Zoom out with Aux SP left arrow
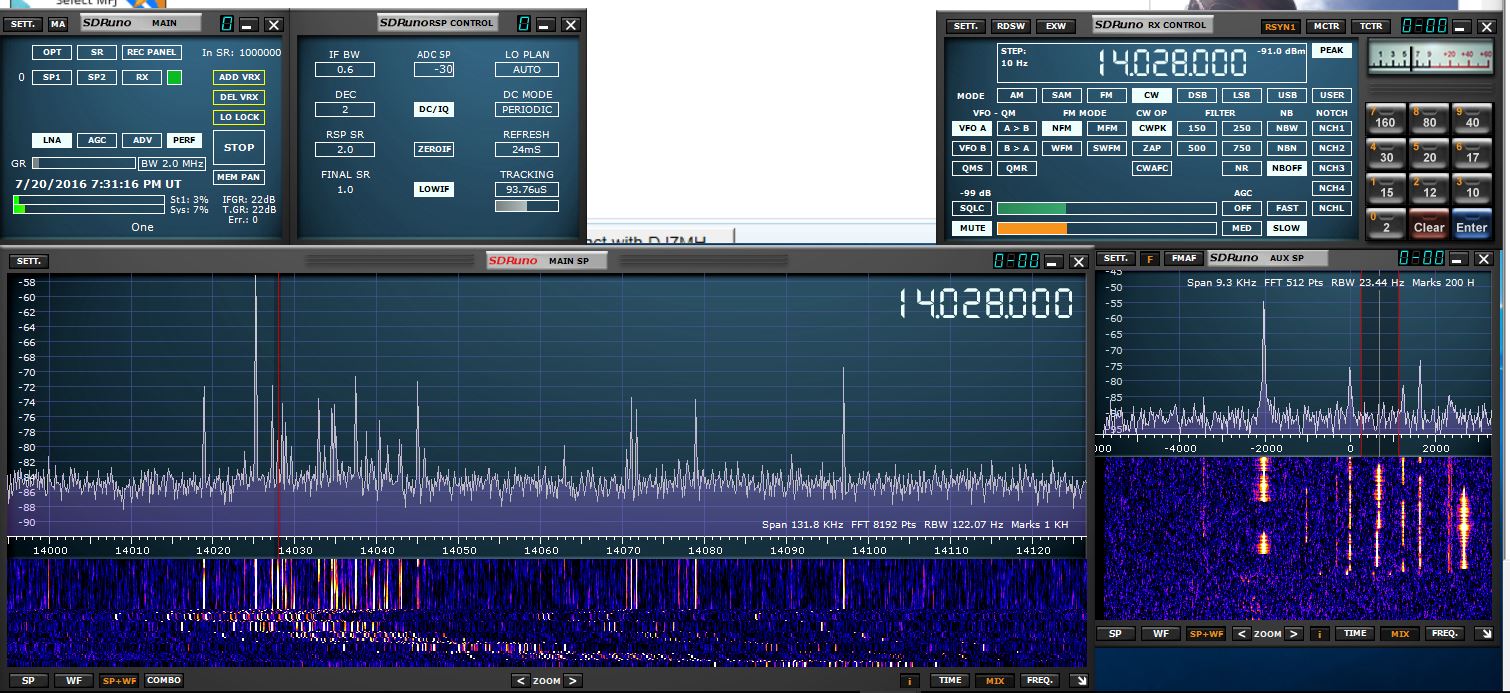1510x693 pixels. [1241, 634]
